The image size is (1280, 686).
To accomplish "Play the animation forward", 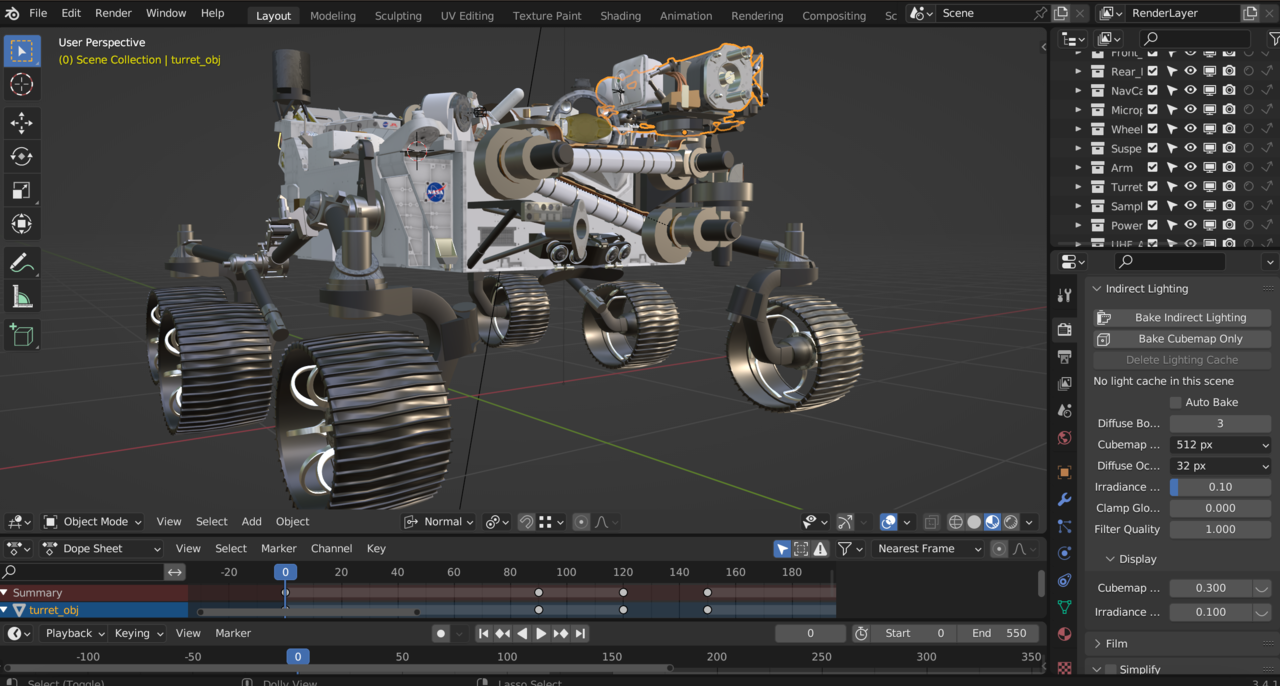I will pyautogui.click(x=541, y=633).
